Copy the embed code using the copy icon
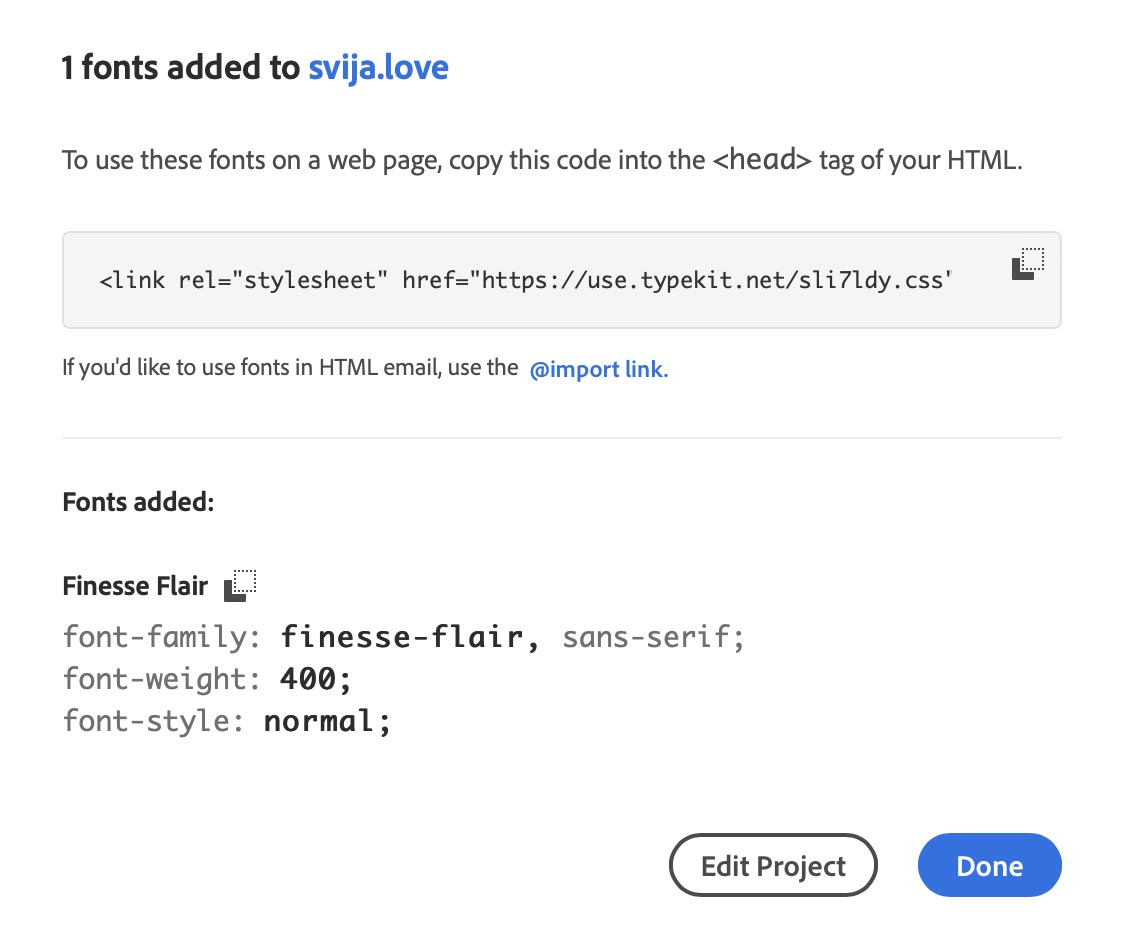1122x948 pixels. pyautogui.click(x=1028, y=264)
